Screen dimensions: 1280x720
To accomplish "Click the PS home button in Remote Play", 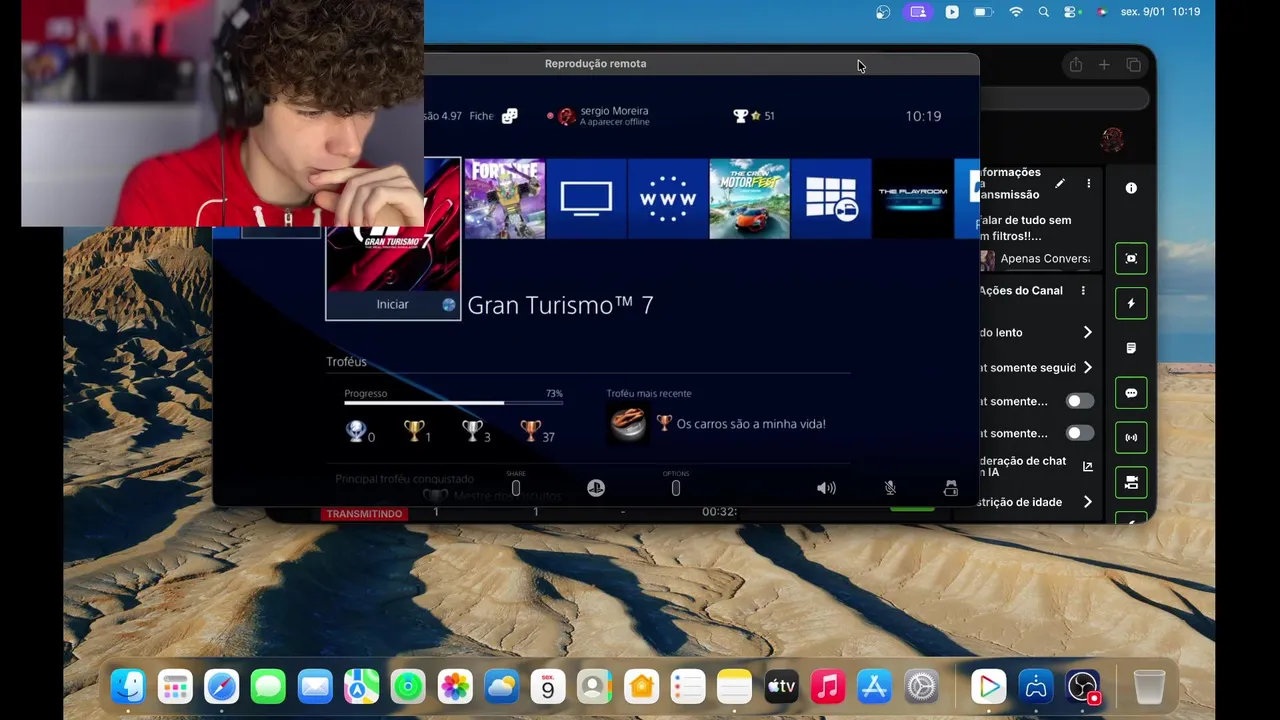I will (x=596, y=488).
